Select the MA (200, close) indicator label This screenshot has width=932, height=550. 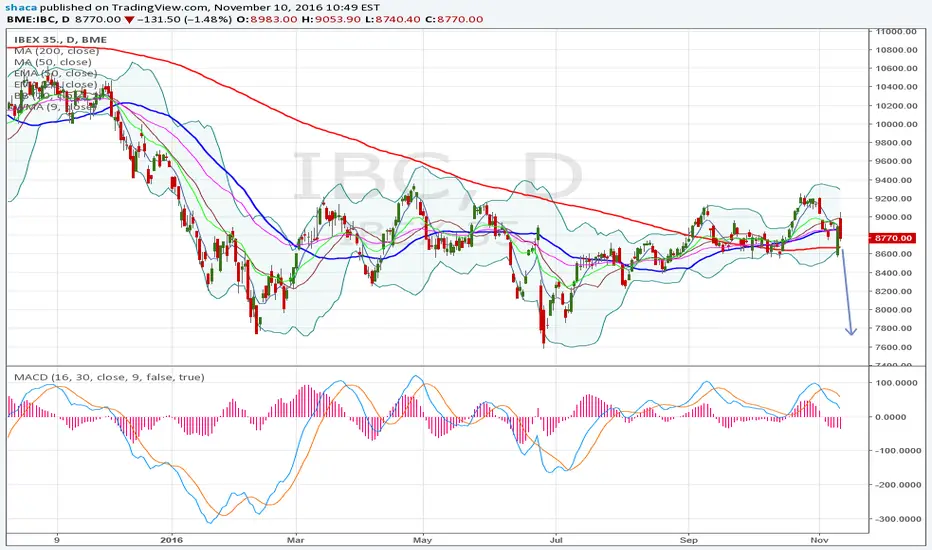[56, 51]
